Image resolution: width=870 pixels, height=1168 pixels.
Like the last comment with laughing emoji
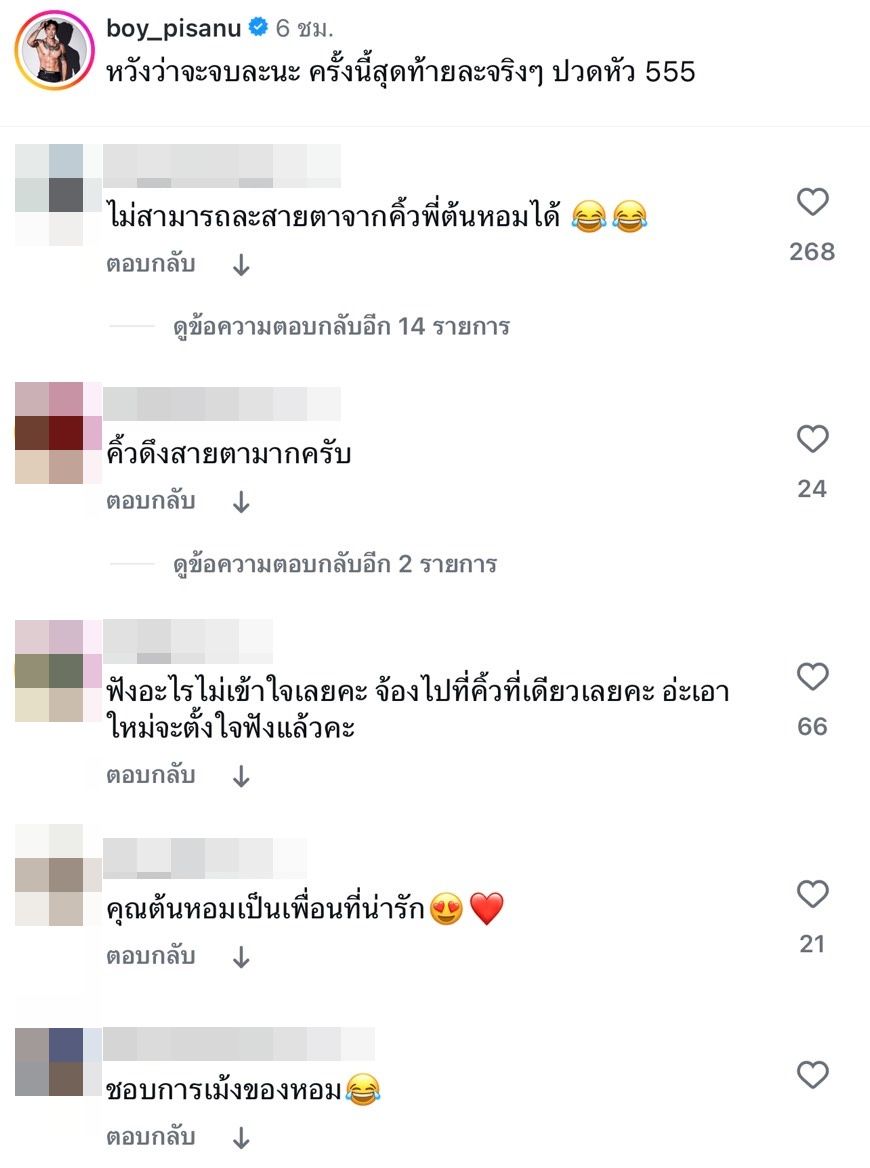[813, 1075]
